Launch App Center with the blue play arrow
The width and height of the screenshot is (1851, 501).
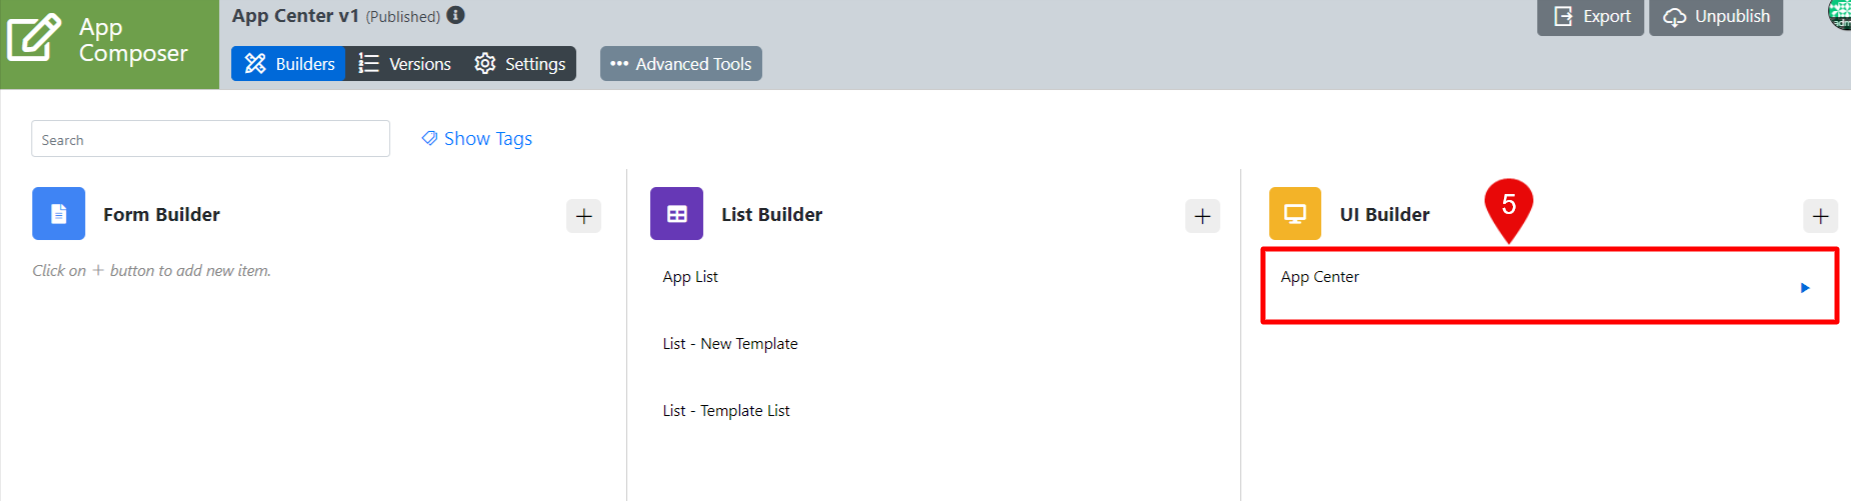(1805, 288)
